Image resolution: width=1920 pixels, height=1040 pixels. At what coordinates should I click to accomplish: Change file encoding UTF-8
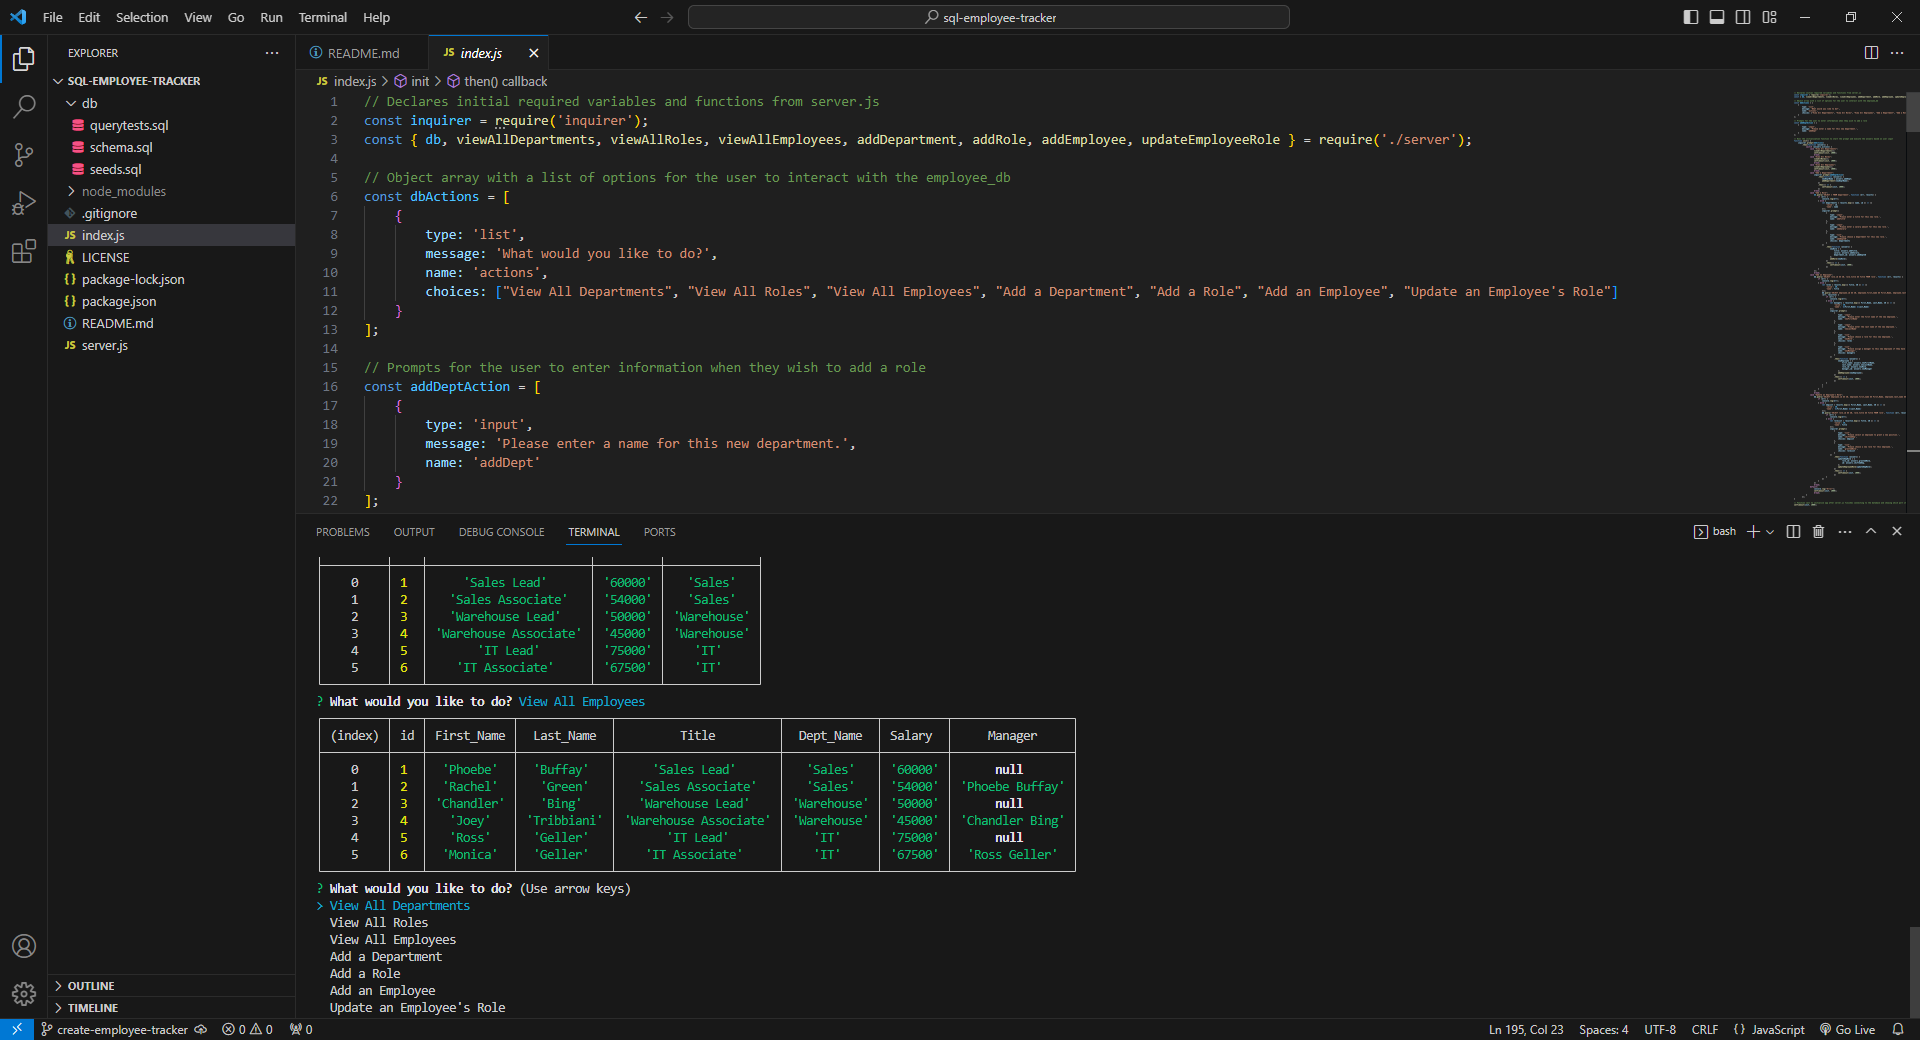pos(1660,1029)
